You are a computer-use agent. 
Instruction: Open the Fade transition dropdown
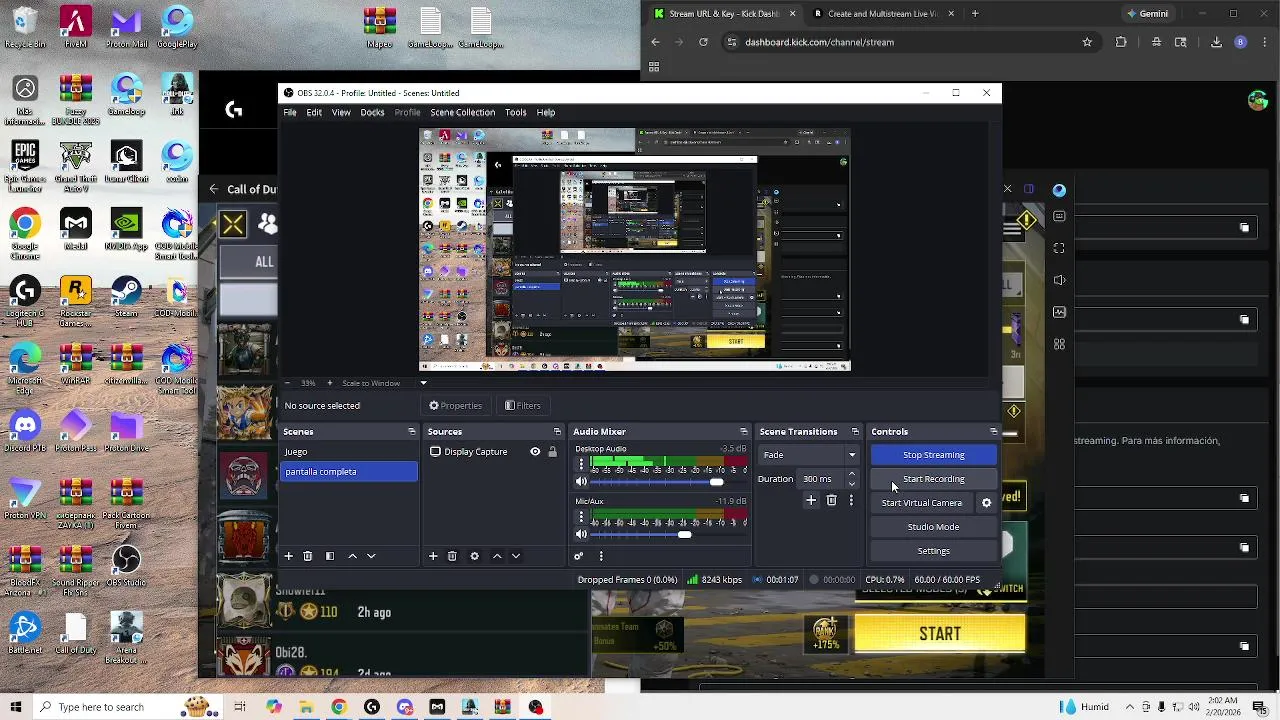pos(809,455)
